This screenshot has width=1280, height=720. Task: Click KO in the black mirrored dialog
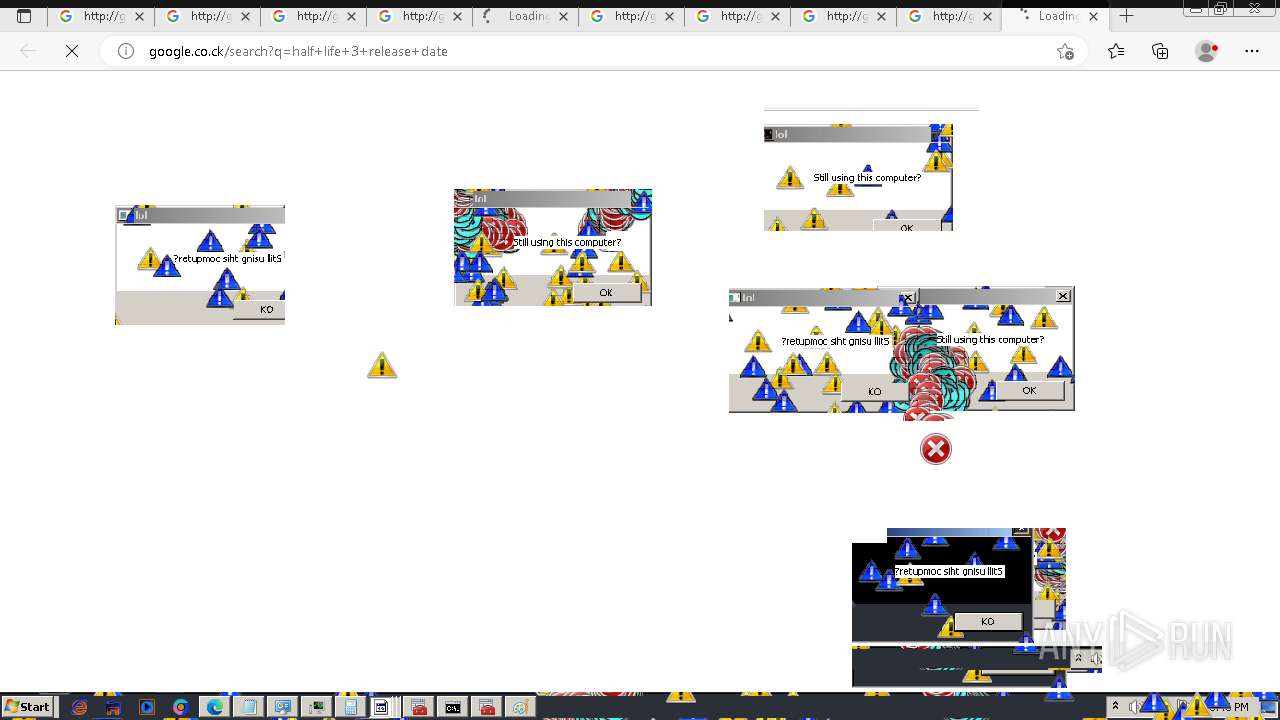pyautogui.click(x=988, y=622)
